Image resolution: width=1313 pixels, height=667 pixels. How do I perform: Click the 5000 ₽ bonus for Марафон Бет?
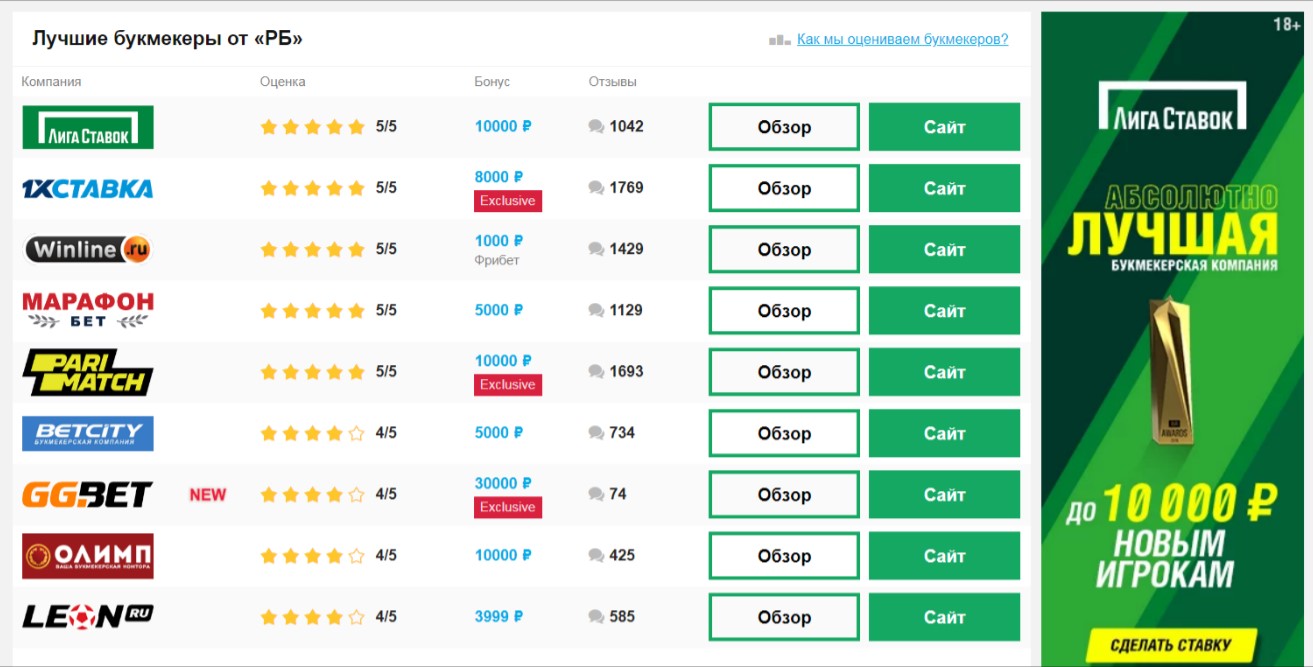[x=499, y=311]
